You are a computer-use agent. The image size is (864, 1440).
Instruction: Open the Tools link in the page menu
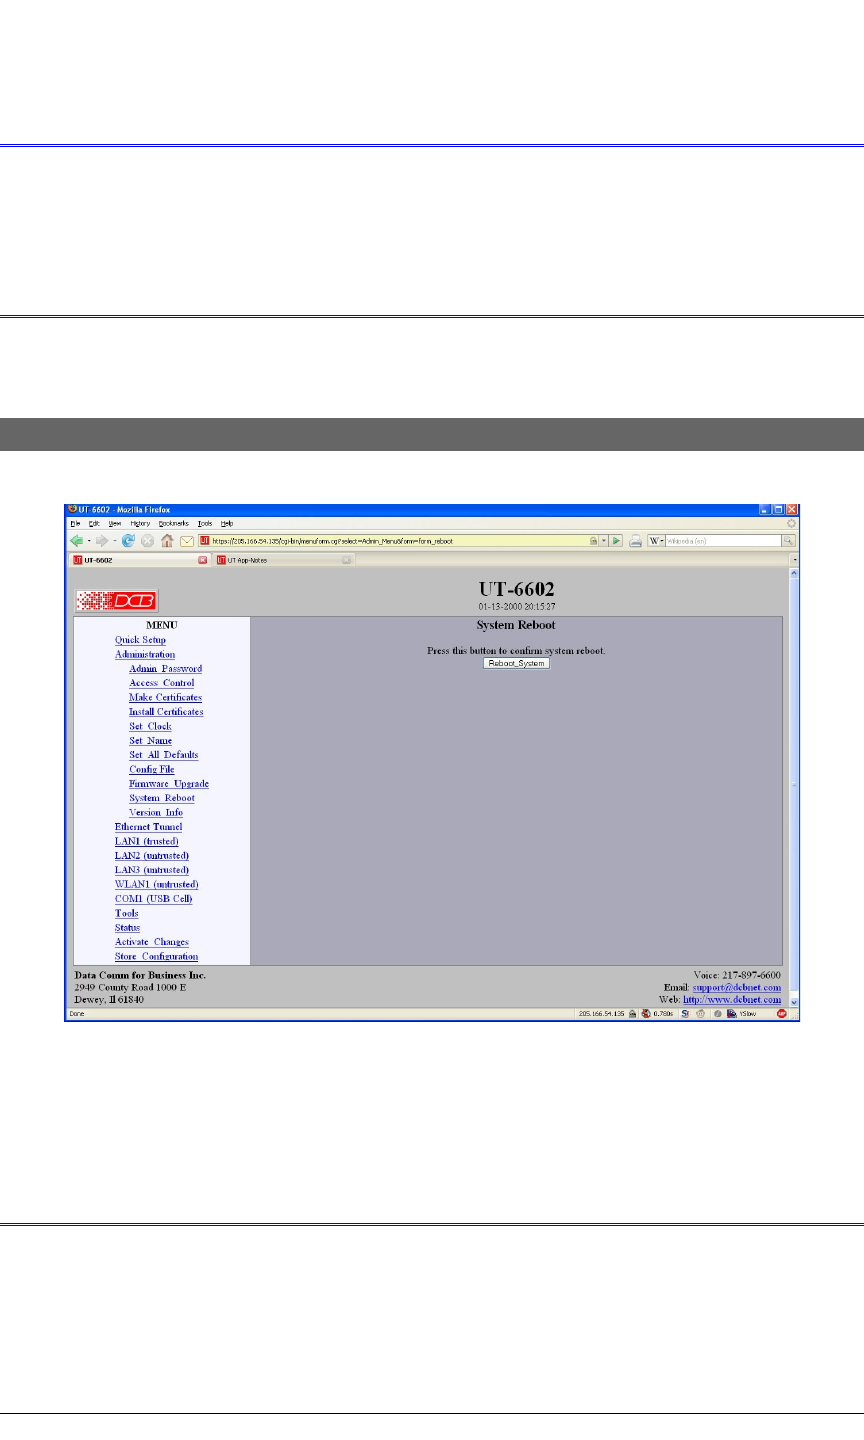pyautogui.click(x=127, y=913)
